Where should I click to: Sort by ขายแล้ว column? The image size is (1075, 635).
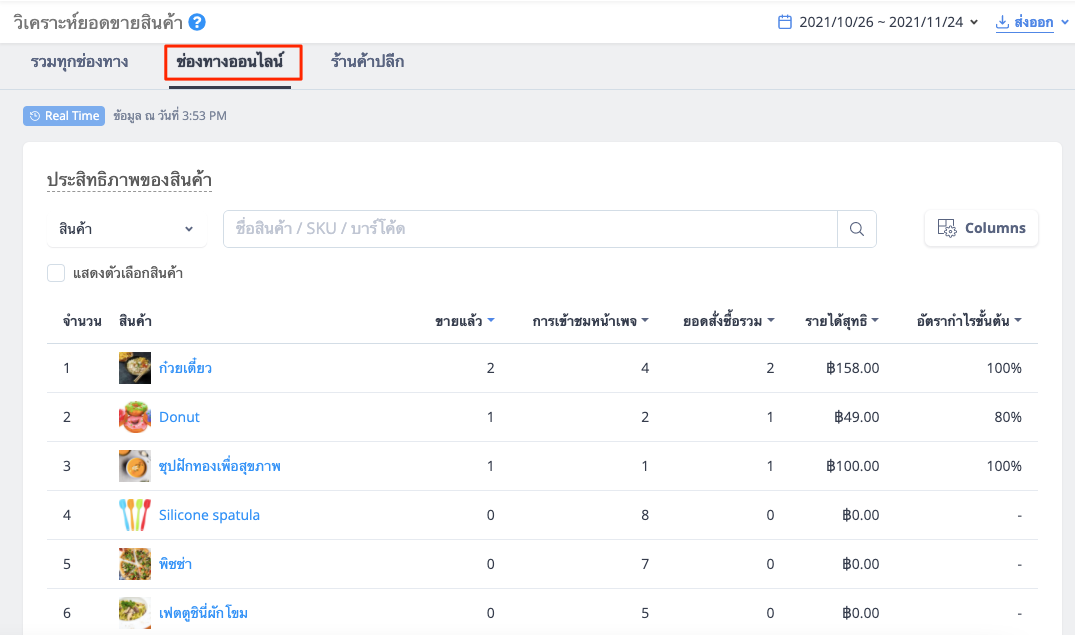coord(465,321)
